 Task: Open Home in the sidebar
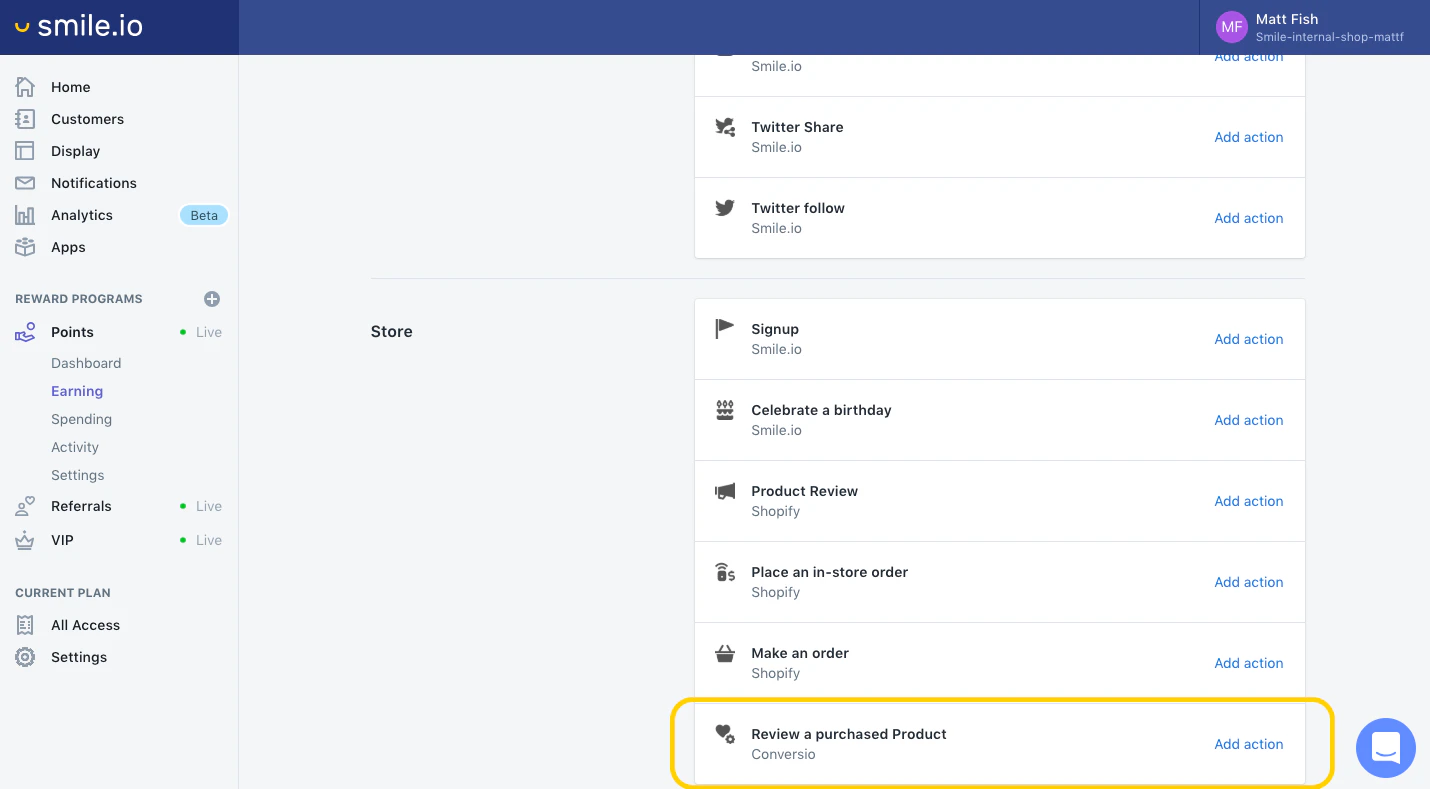click(71, 87)
